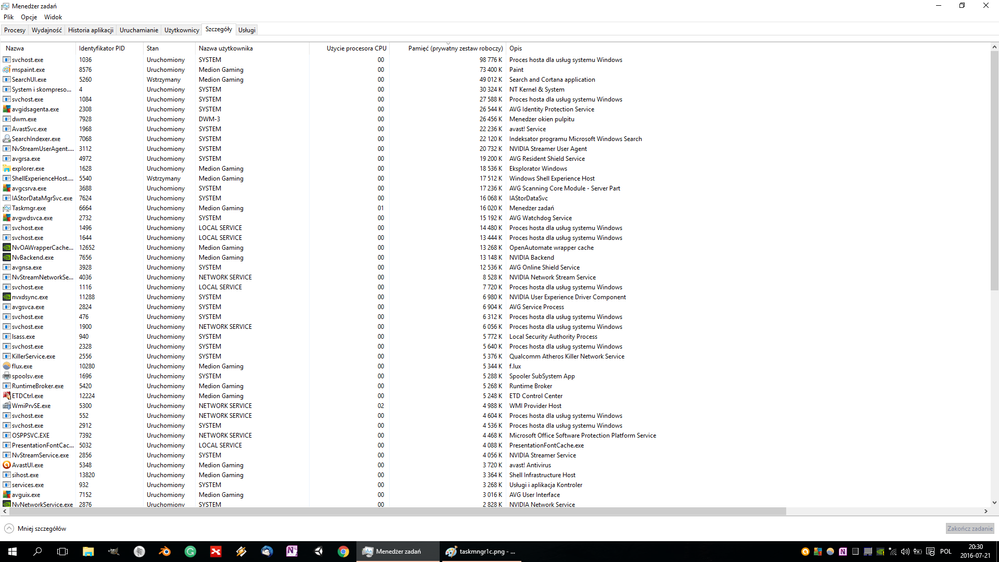Sort by Użycie procesora CPU header
Viewport: 999px width, 562px height.
[356, 48]
